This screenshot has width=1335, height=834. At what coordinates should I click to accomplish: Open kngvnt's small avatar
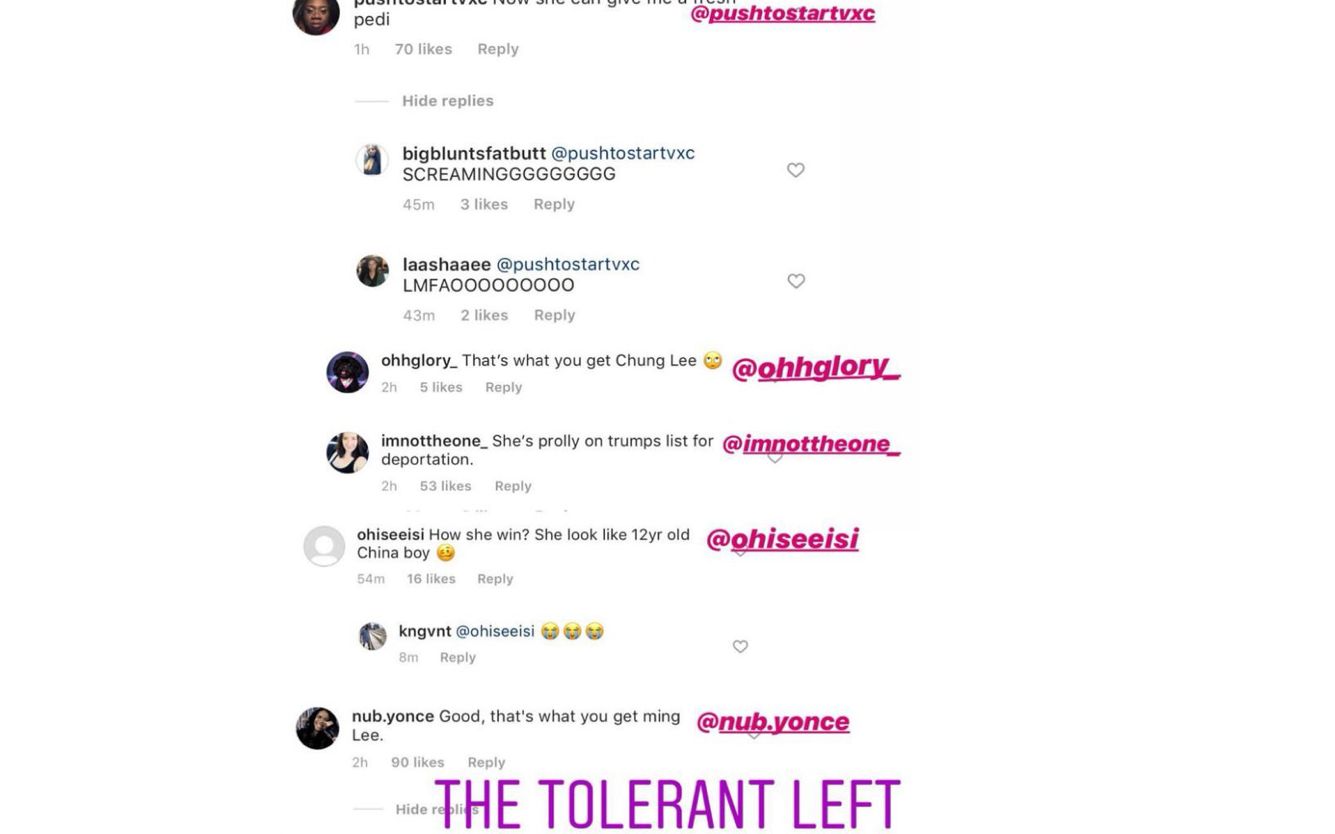372,636
